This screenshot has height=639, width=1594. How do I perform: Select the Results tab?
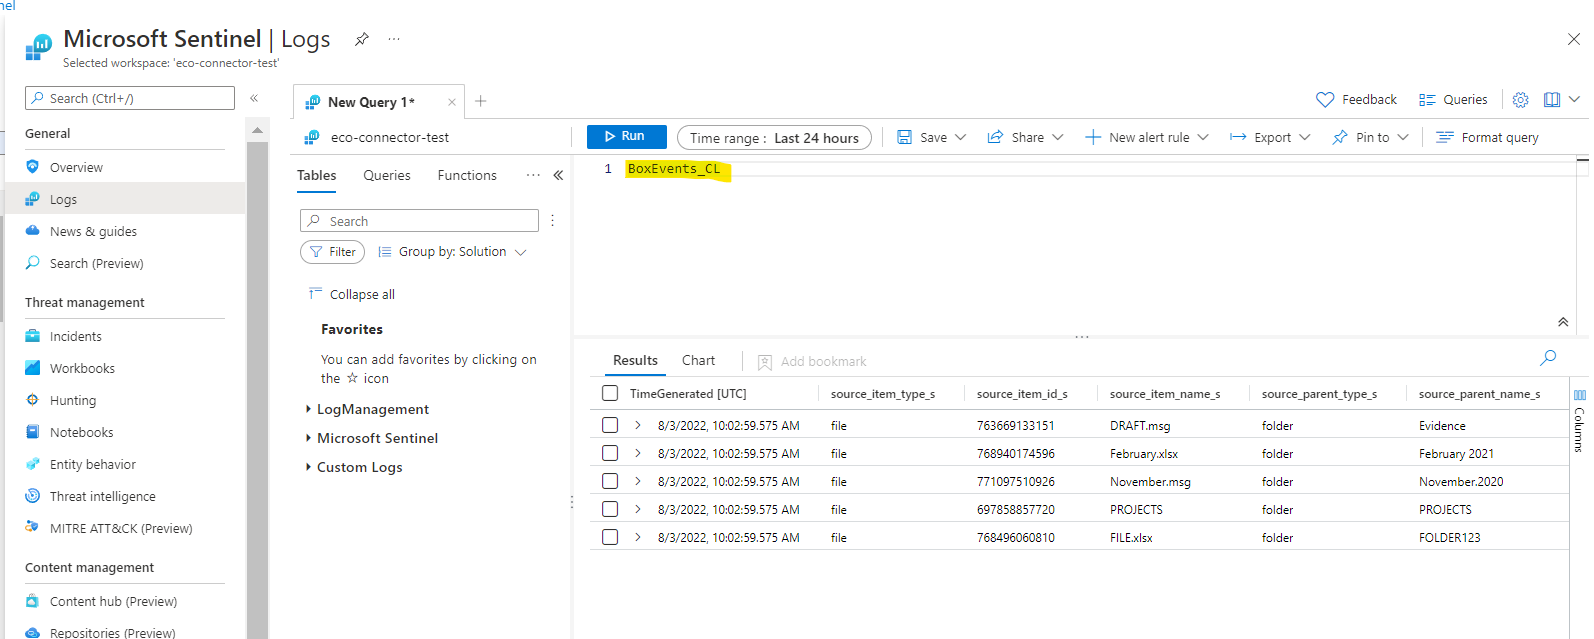[635, 361]
